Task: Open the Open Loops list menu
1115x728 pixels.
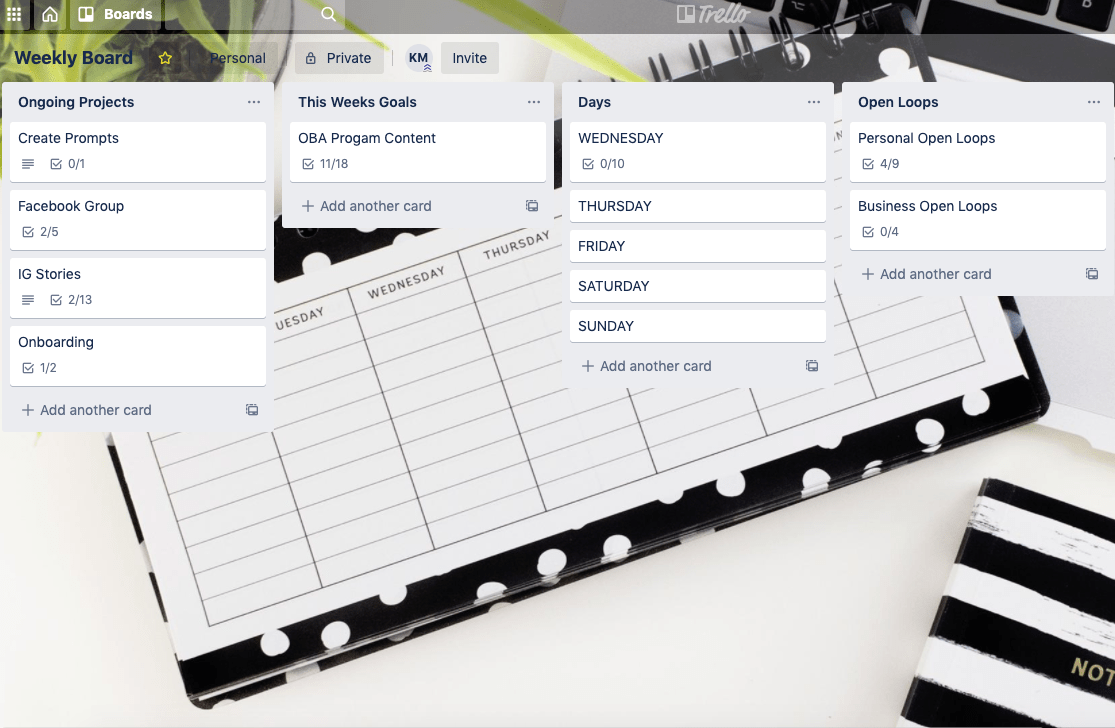Action: (1094, 102)
